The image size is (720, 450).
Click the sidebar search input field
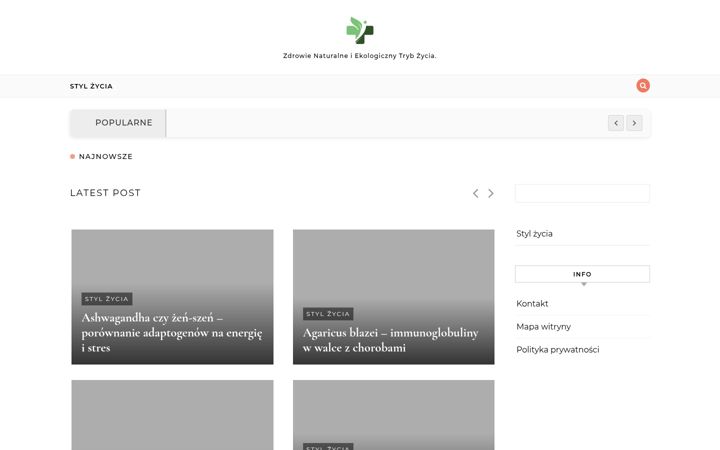pyautogui.click(x=582, y=193)
